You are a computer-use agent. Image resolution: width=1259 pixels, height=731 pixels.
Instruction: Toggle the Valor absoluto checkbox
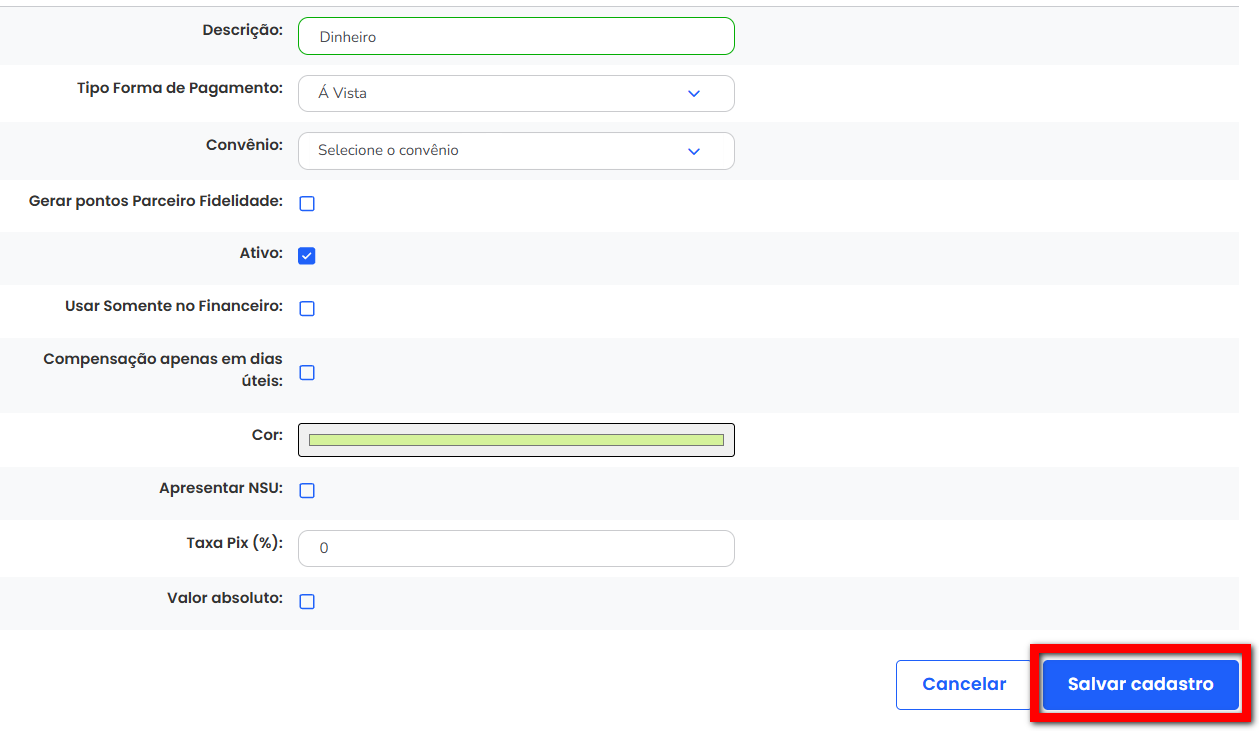pyautogui.click(x=307, y=602)
